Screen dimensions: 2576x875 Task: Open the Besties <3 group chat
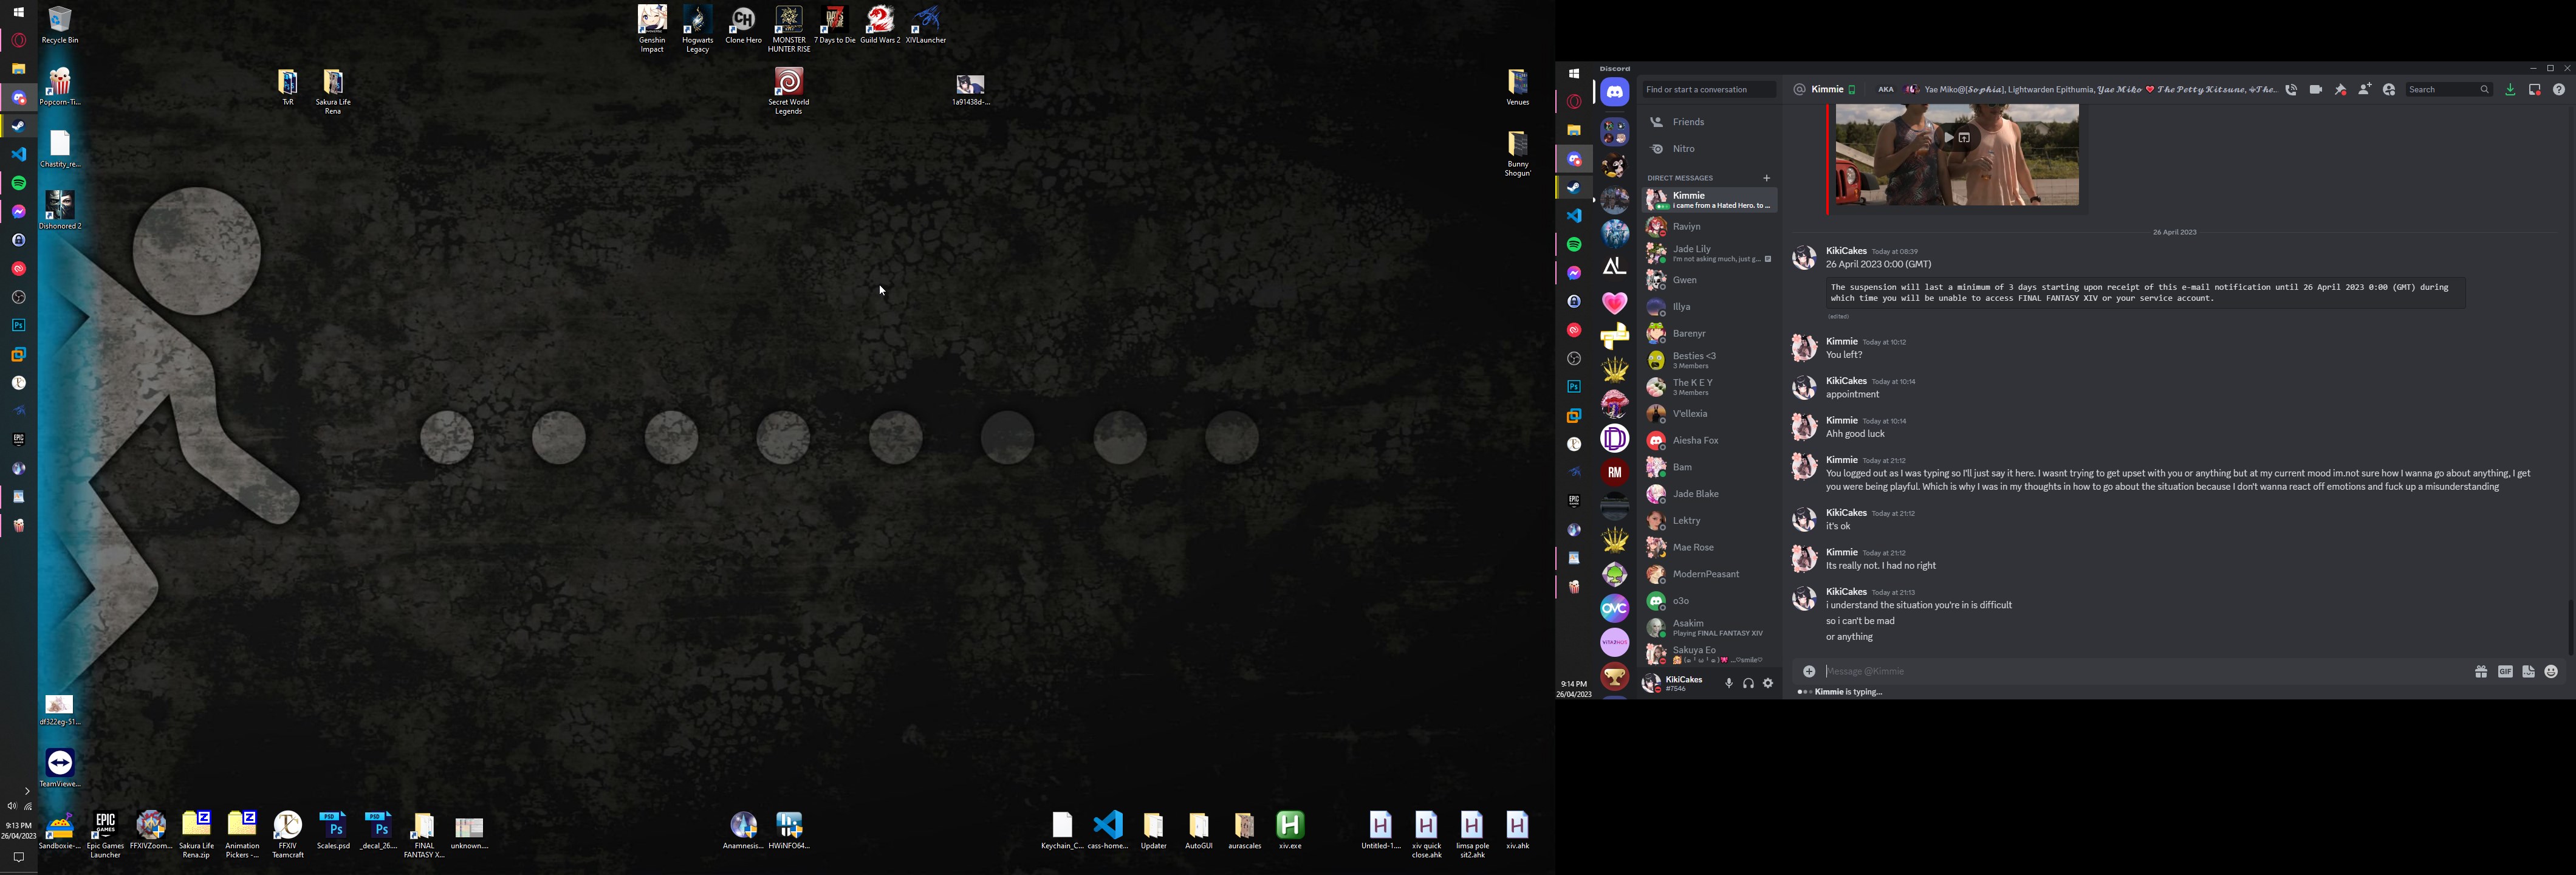pyautogui.click(x=1708, y=361)
